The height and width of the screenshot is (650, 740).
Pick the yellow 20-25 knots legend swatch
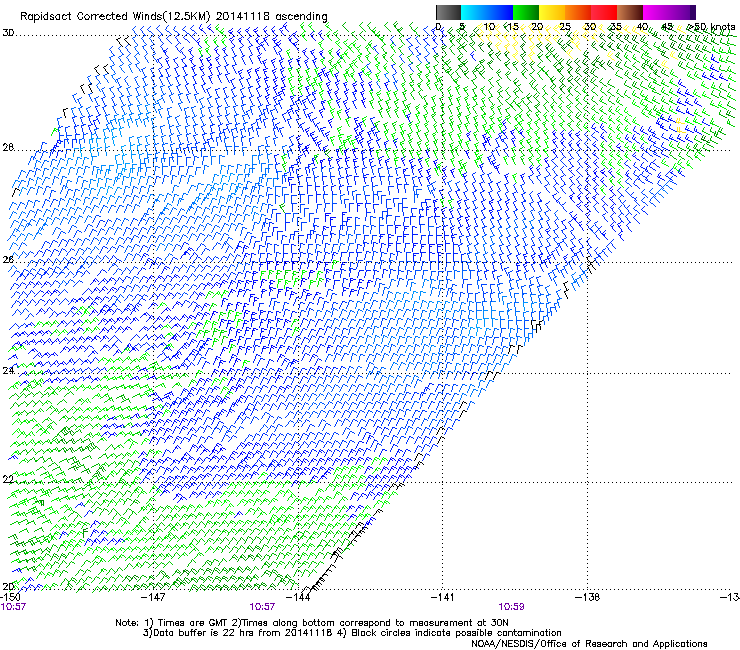click(x=552, y=12)
